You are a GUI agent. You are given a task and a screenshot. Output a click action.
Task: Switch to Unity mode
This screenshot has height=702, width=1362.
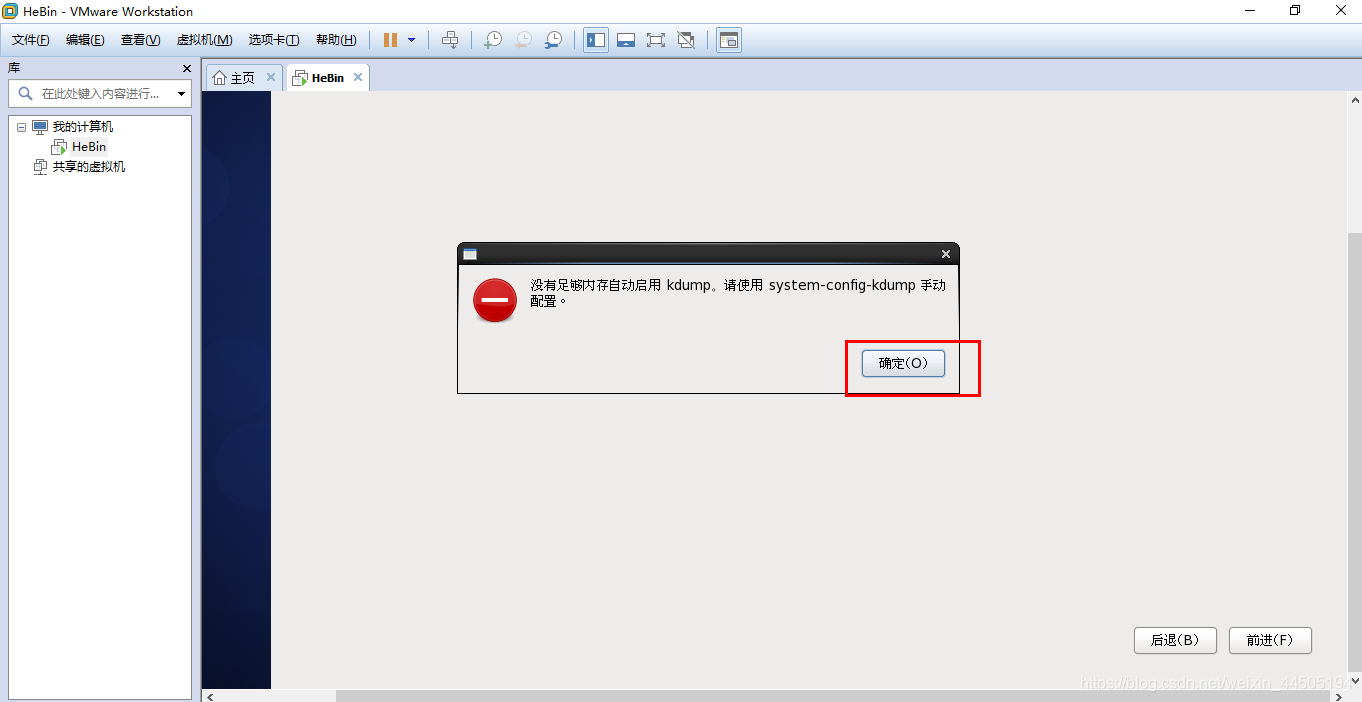coord(686,40)
